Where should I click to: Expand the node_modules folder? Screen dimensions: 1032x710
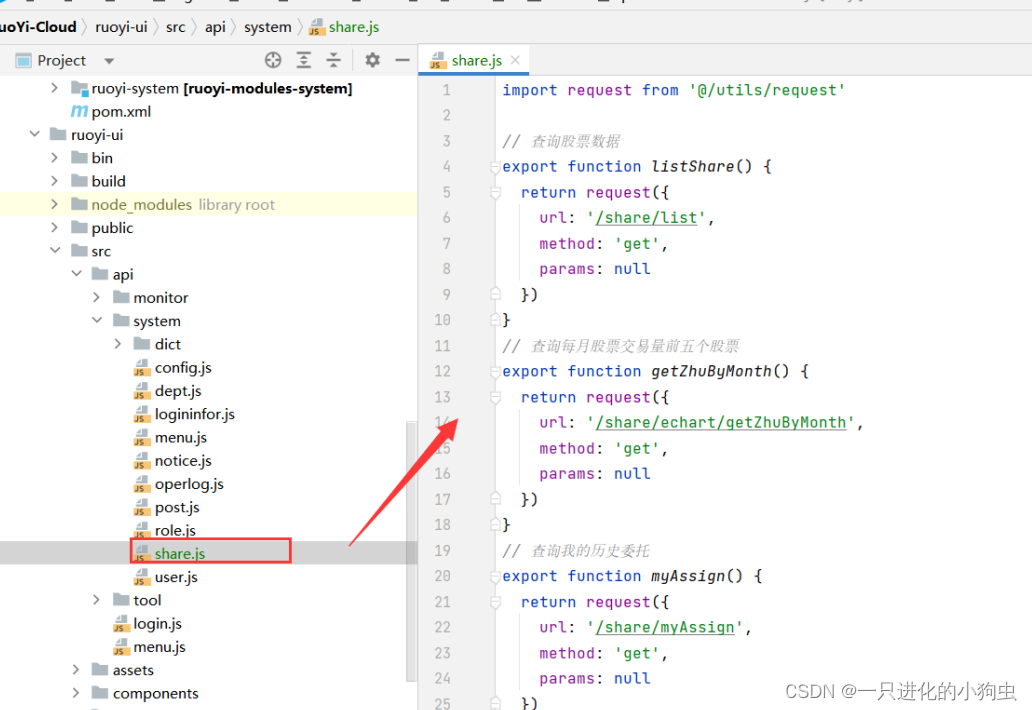coord(55,205)
